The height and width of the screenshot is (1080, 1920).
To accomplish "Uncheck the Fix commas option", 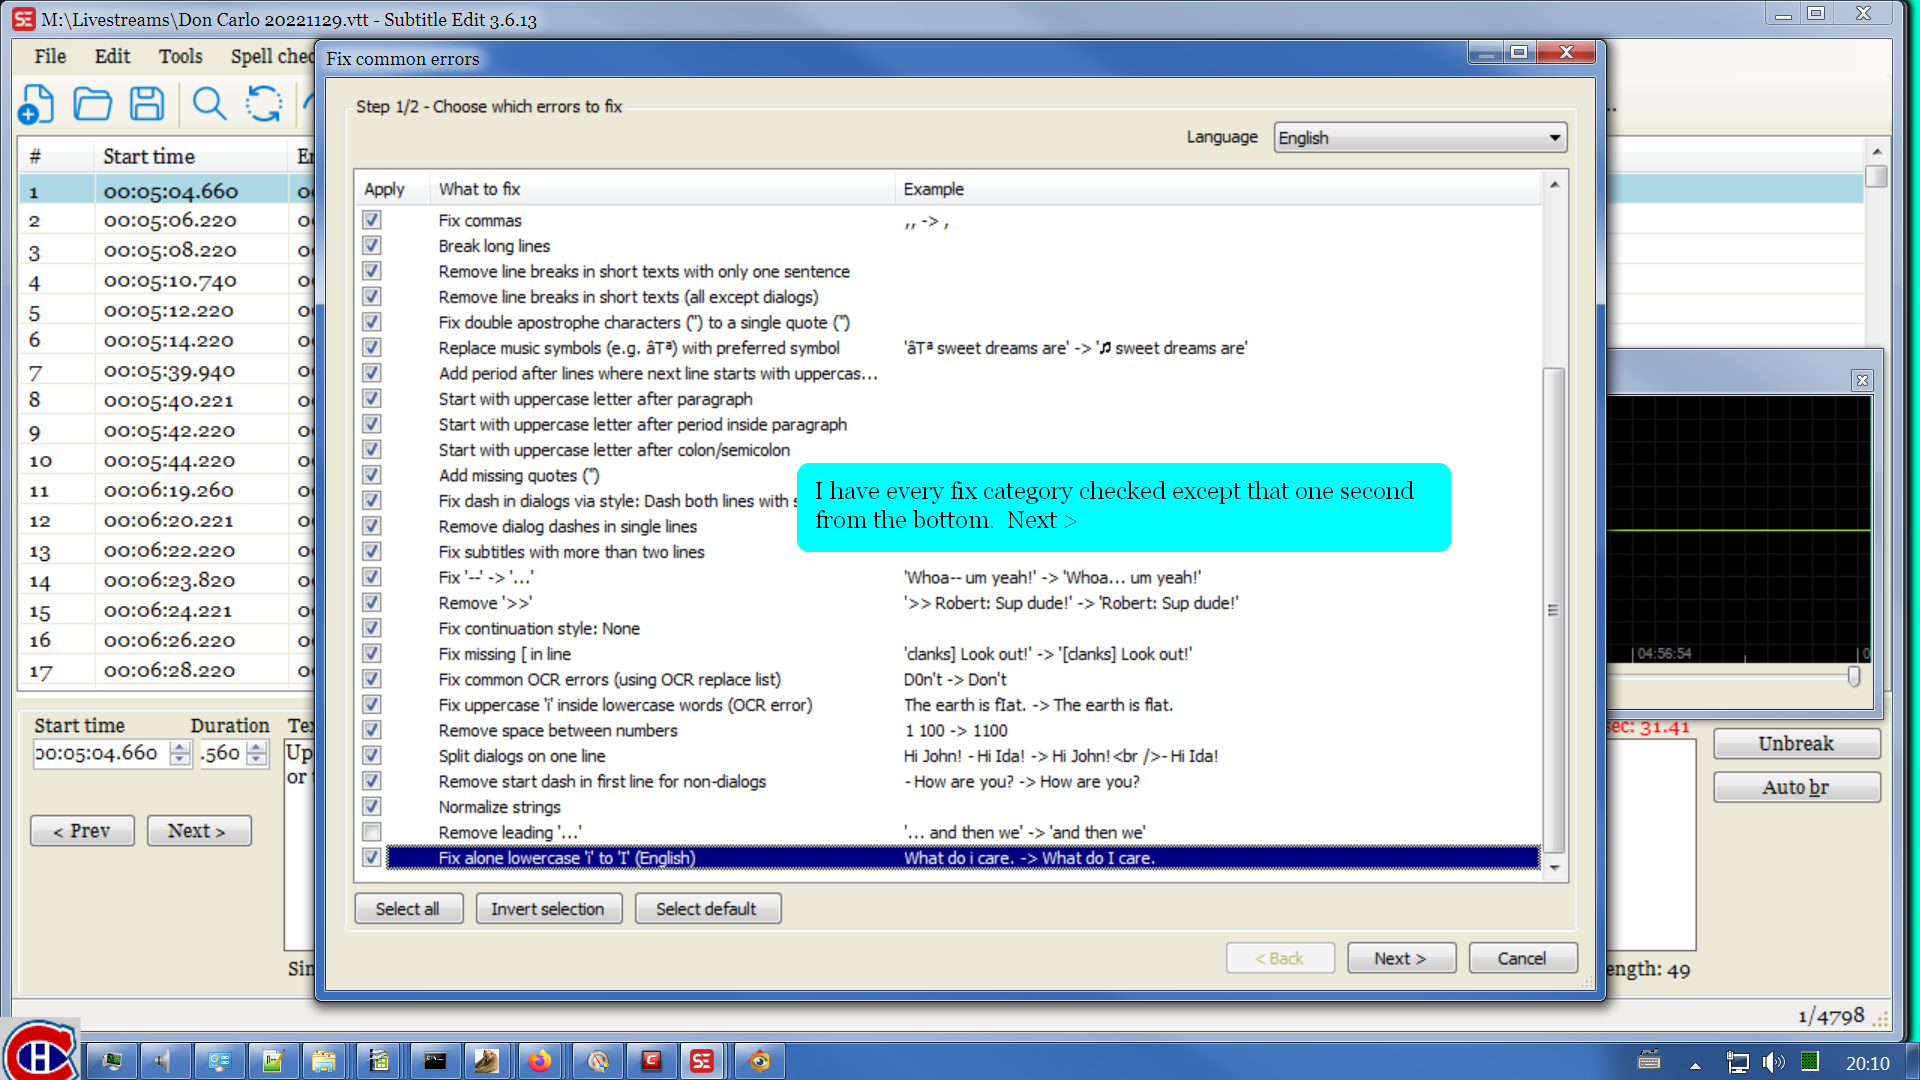I will [371, 219].
